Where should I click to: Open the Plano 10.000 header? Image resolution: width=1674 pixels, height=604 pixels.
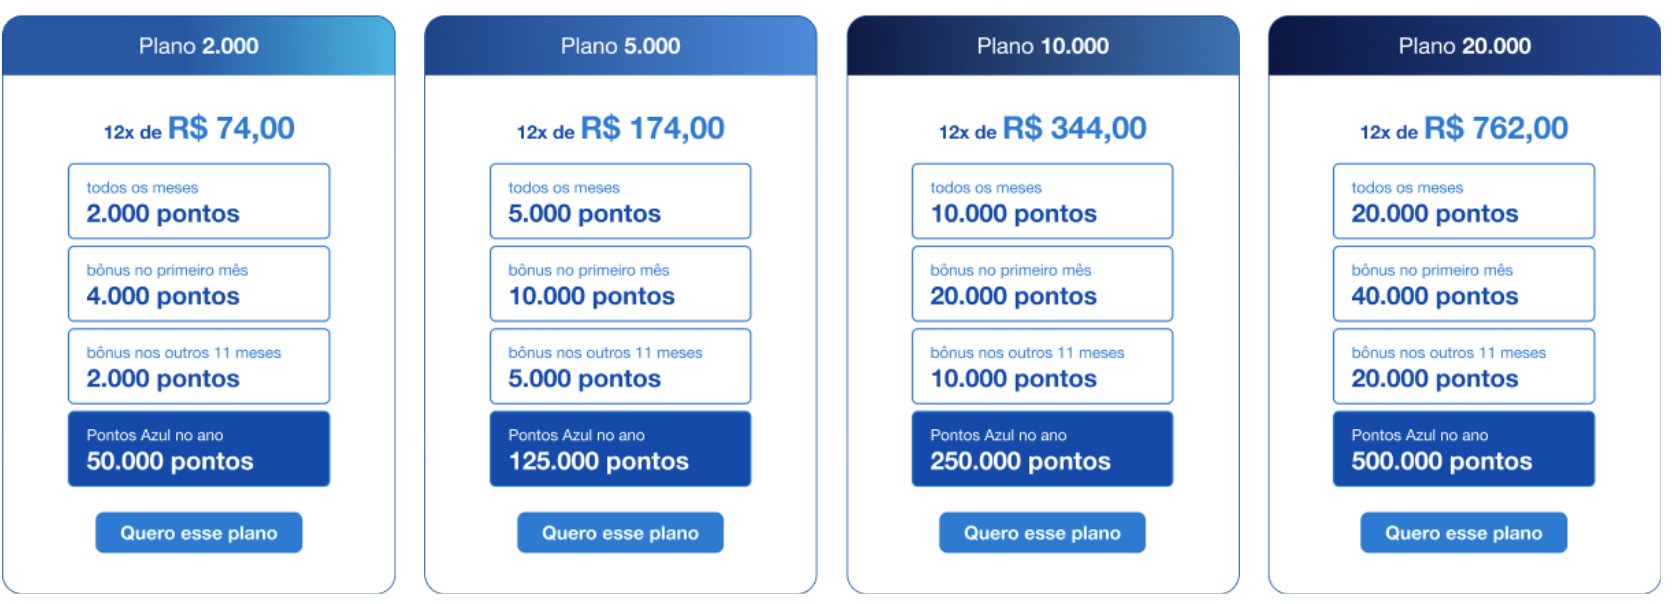[1043, 46]
